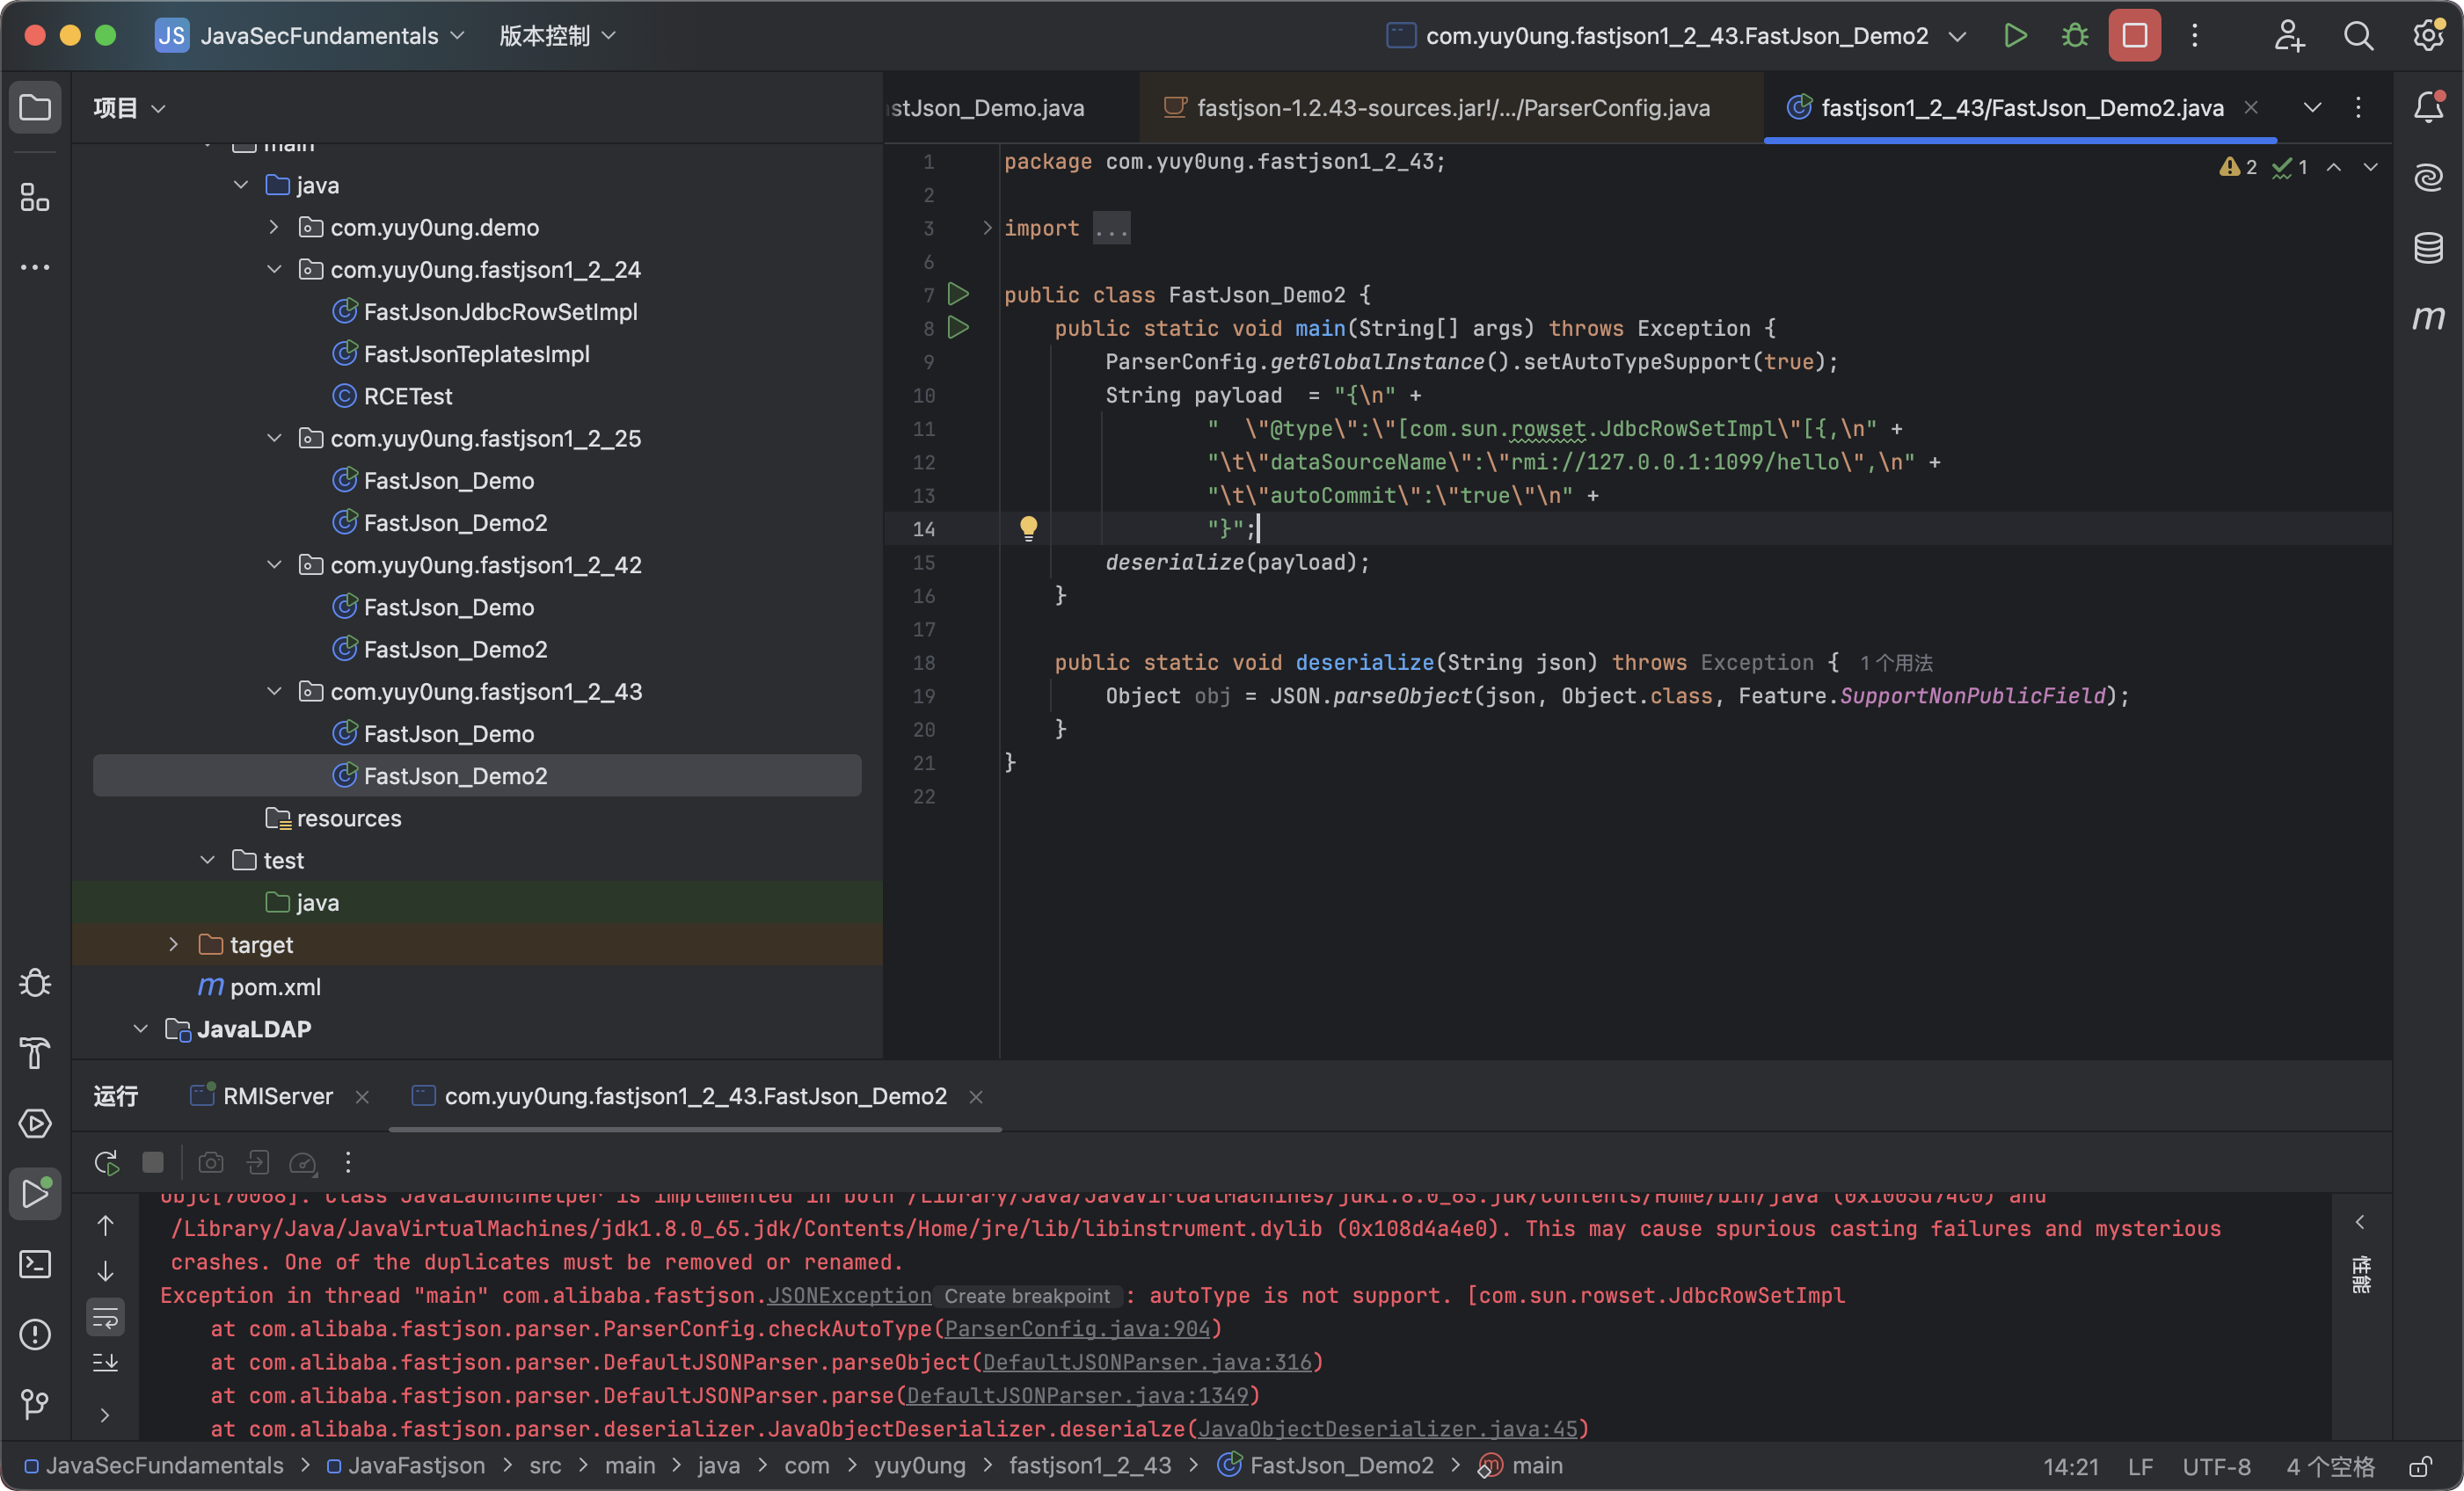
Task: Open the Database tool window icon
Action: tap(2428, 248)
